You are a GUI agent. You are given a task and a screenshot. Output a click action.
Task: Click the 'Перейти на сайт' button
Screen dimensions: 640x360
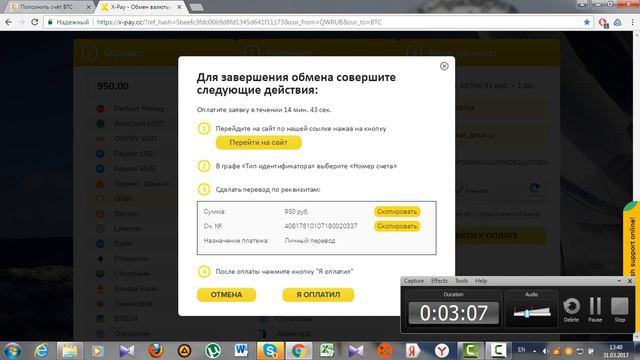pos(258,142)
